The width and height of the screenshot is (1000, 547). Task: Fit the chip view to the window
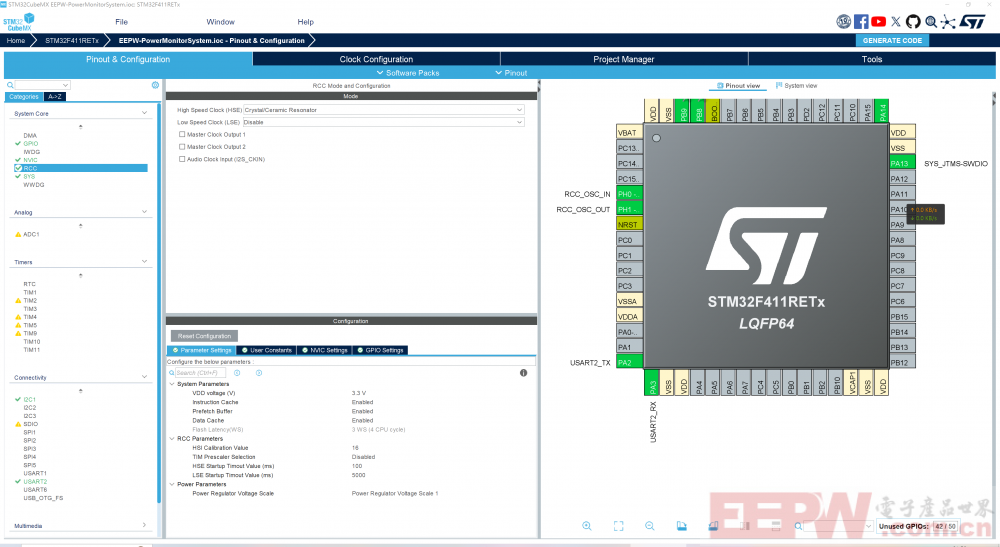pos(619,526)
